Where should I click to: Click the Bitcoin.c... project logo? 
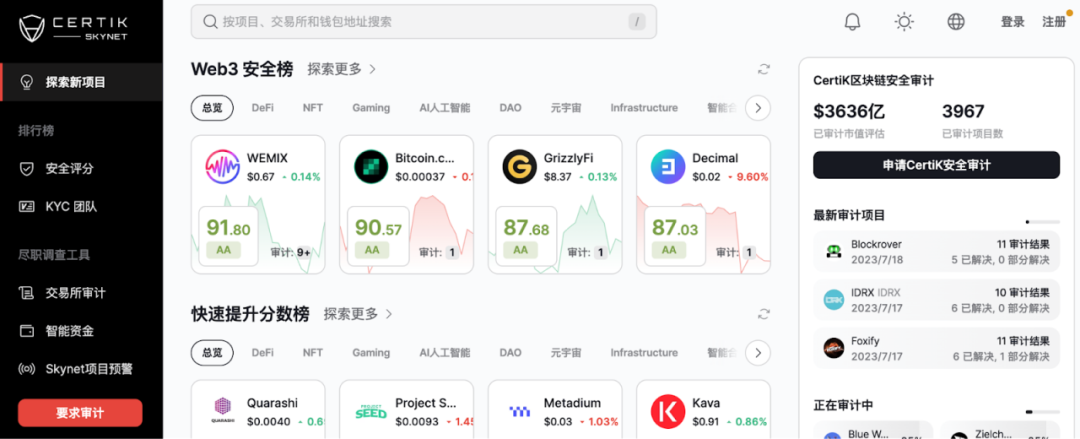371,166
